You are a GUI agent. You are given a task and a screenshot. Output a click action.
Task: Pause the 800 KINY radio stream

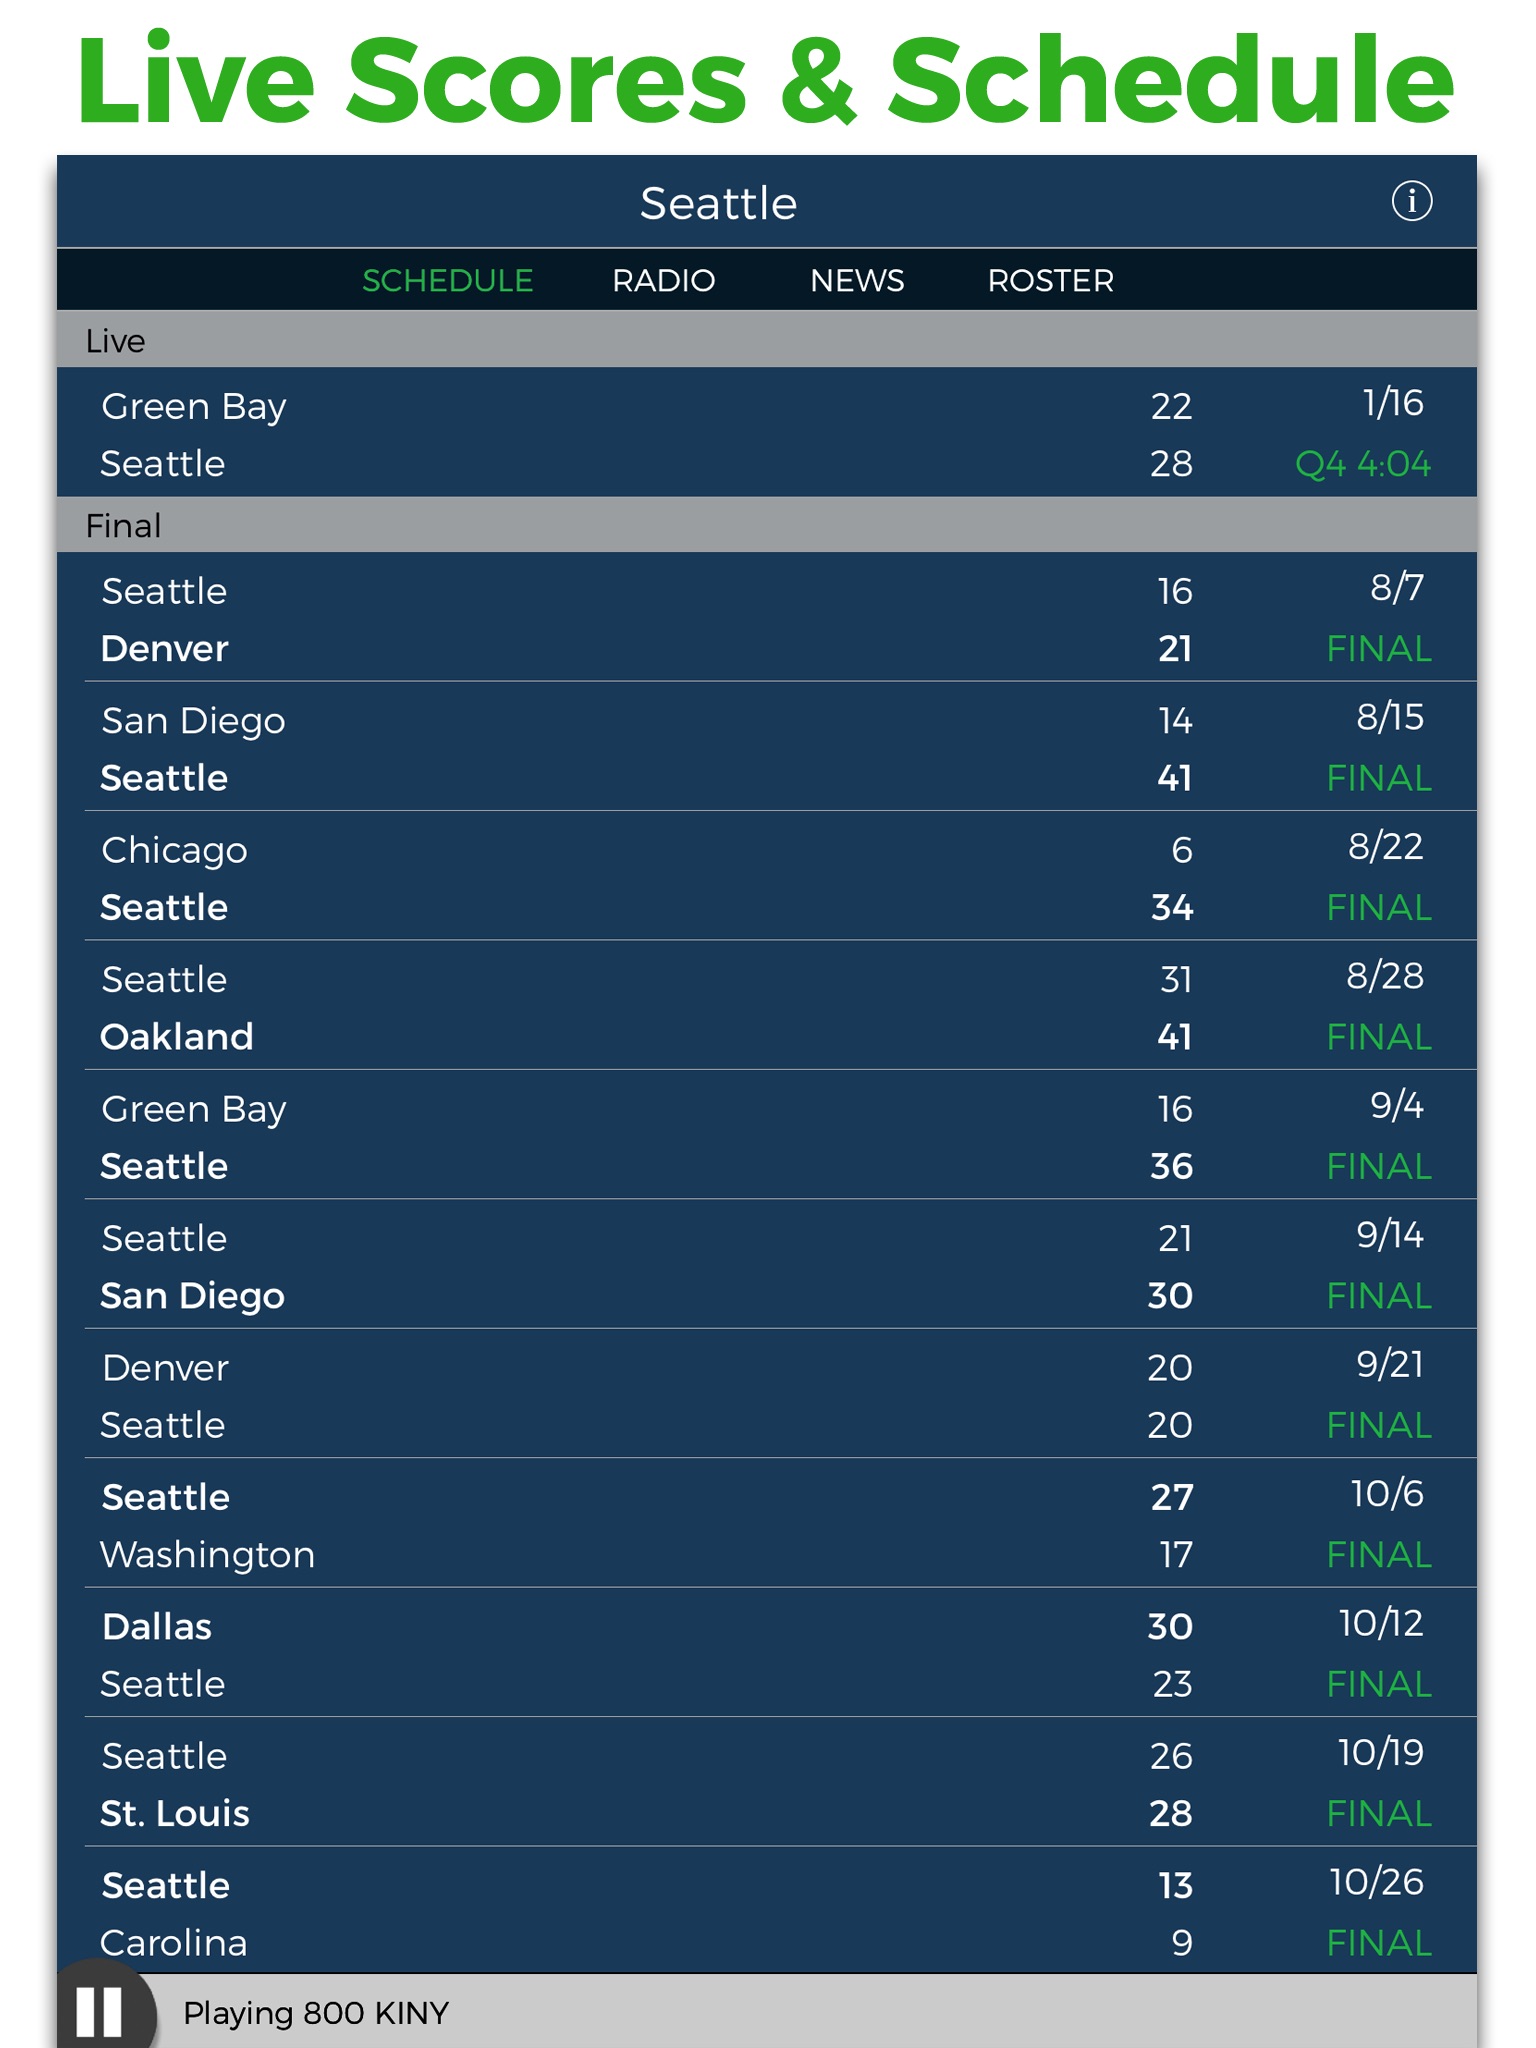point(99,2011)
